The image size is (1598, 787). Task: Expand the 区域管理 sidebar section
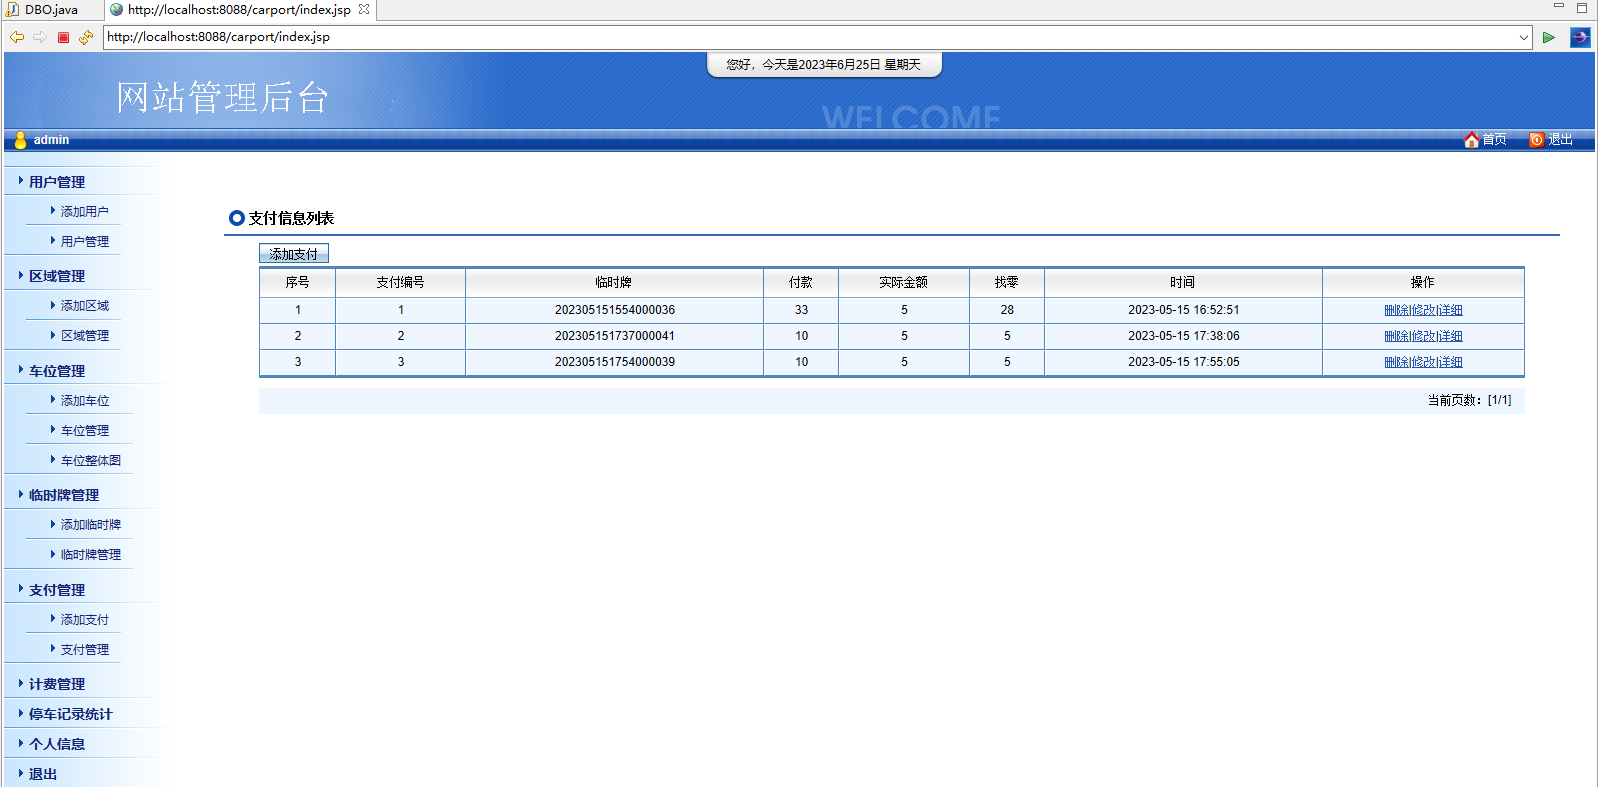click(x=56, y=276)
